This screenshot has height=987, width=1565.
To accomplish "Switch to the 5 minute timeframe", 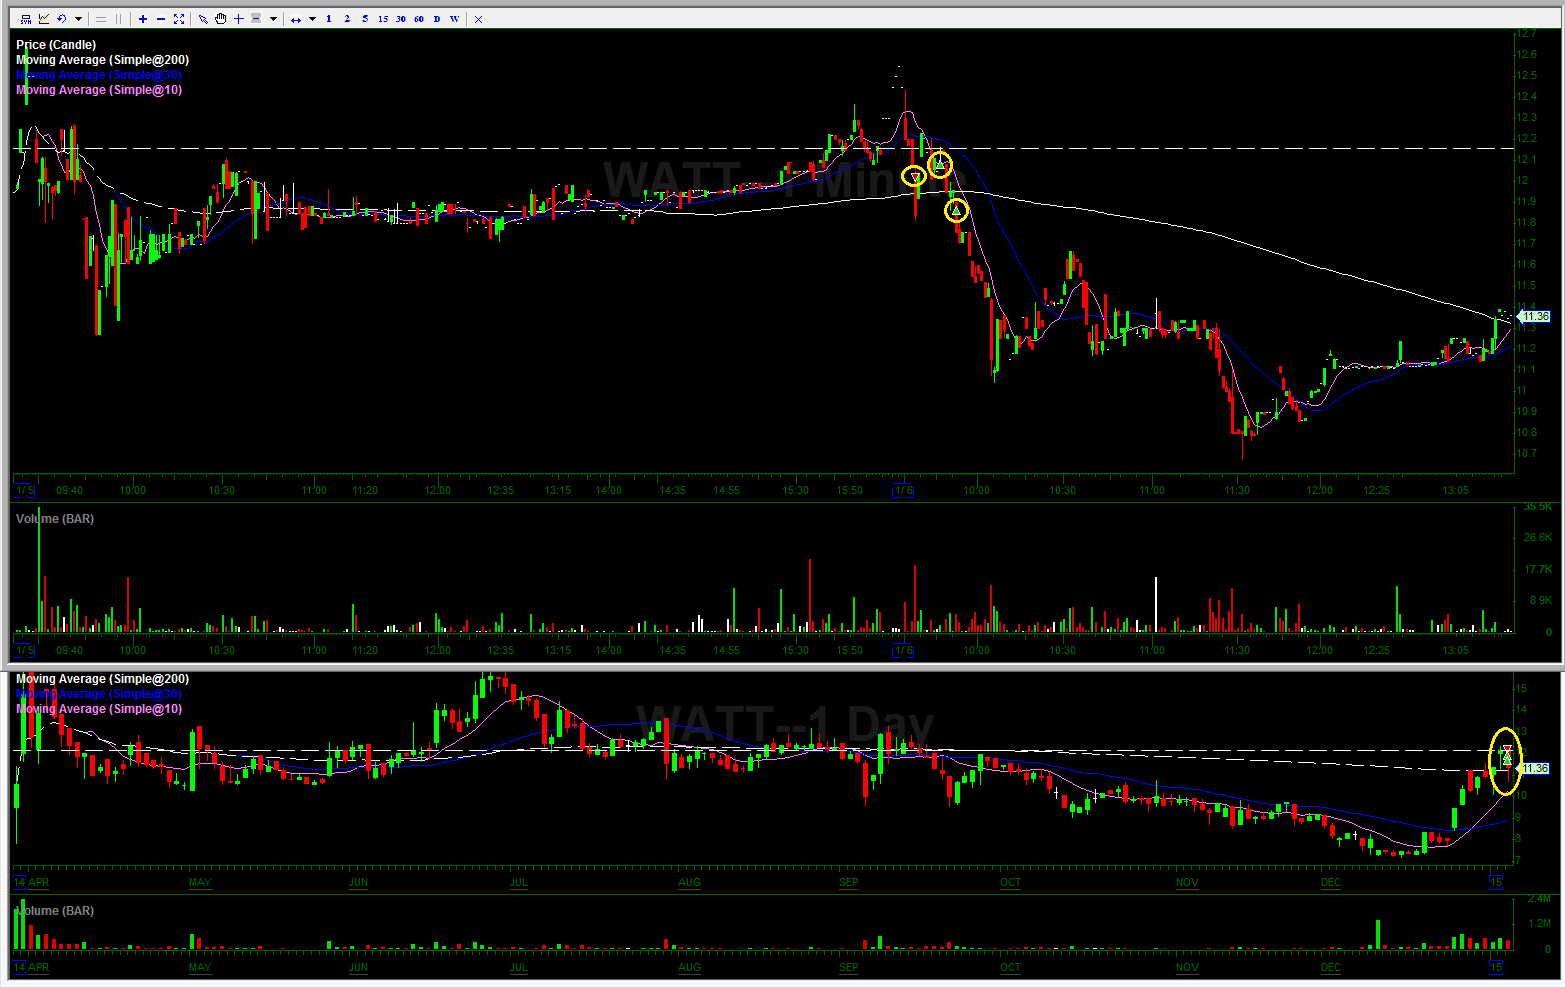I will [x=365, y=19].
